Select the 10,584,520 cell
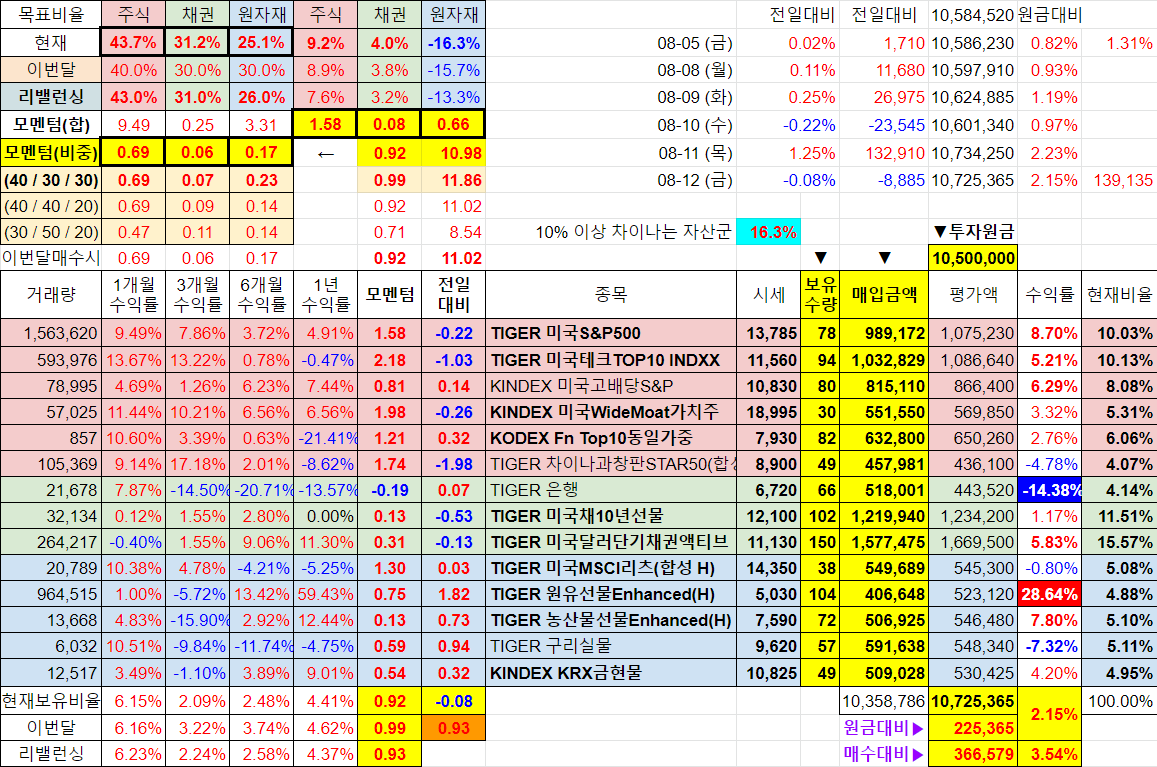The height and width of the screenshot is (767, 1157). (x=973, y=15)
